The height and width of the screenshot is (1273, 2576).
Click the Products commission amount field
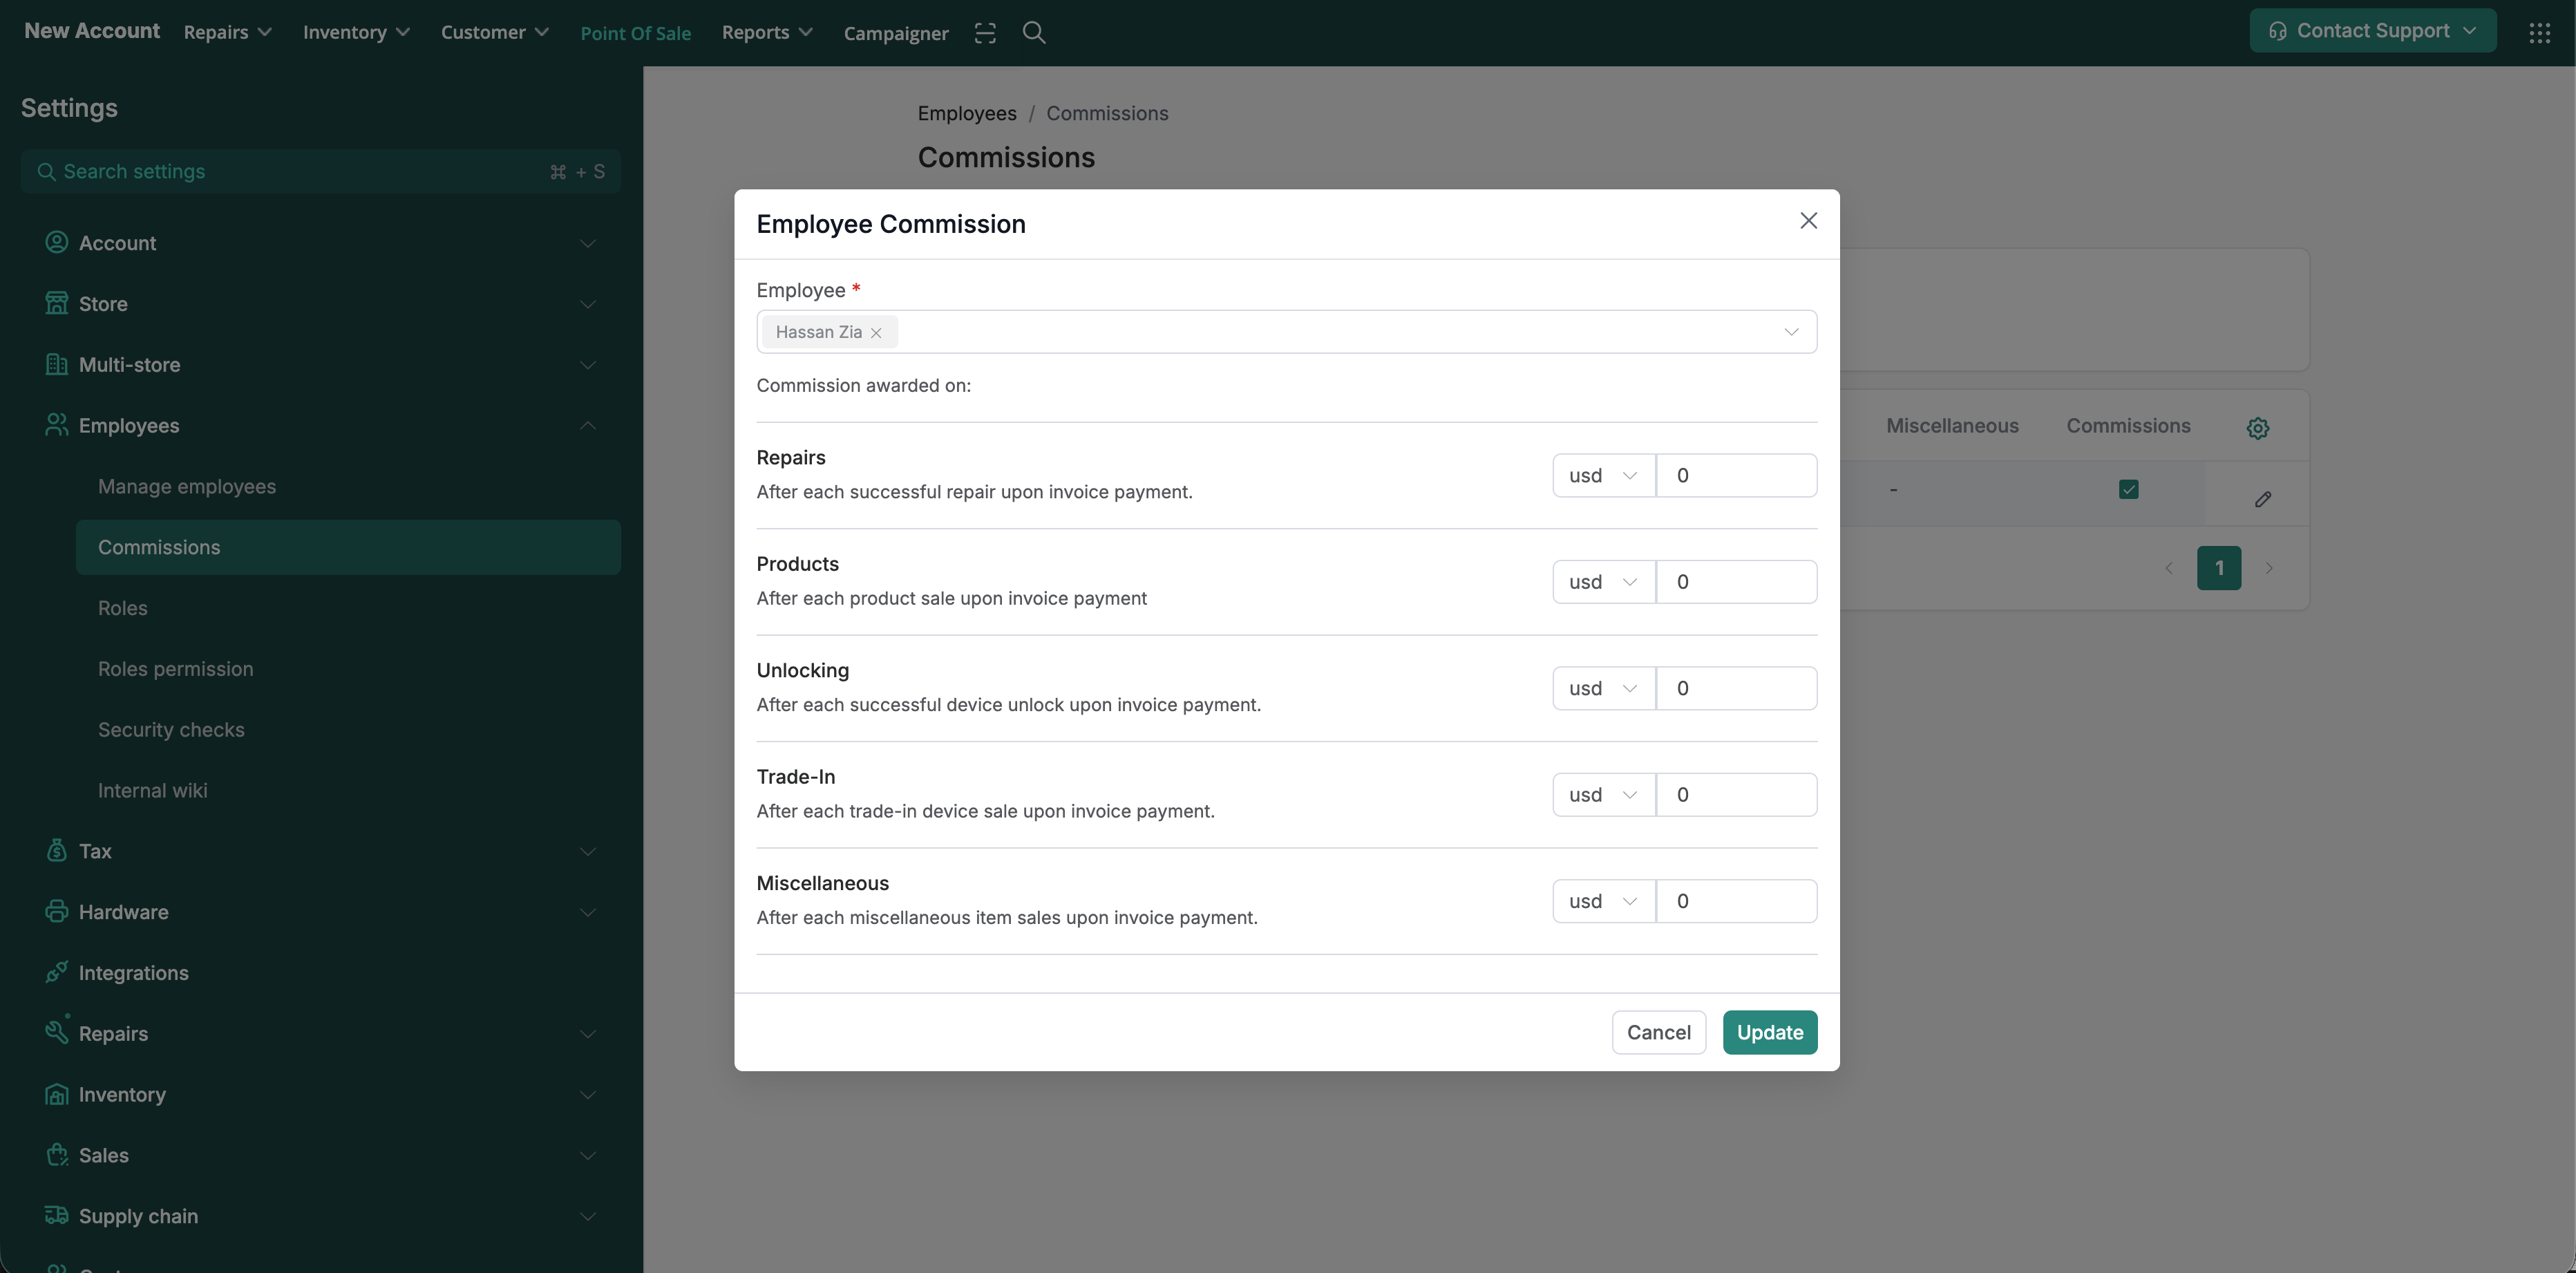tap(1736, 582)
